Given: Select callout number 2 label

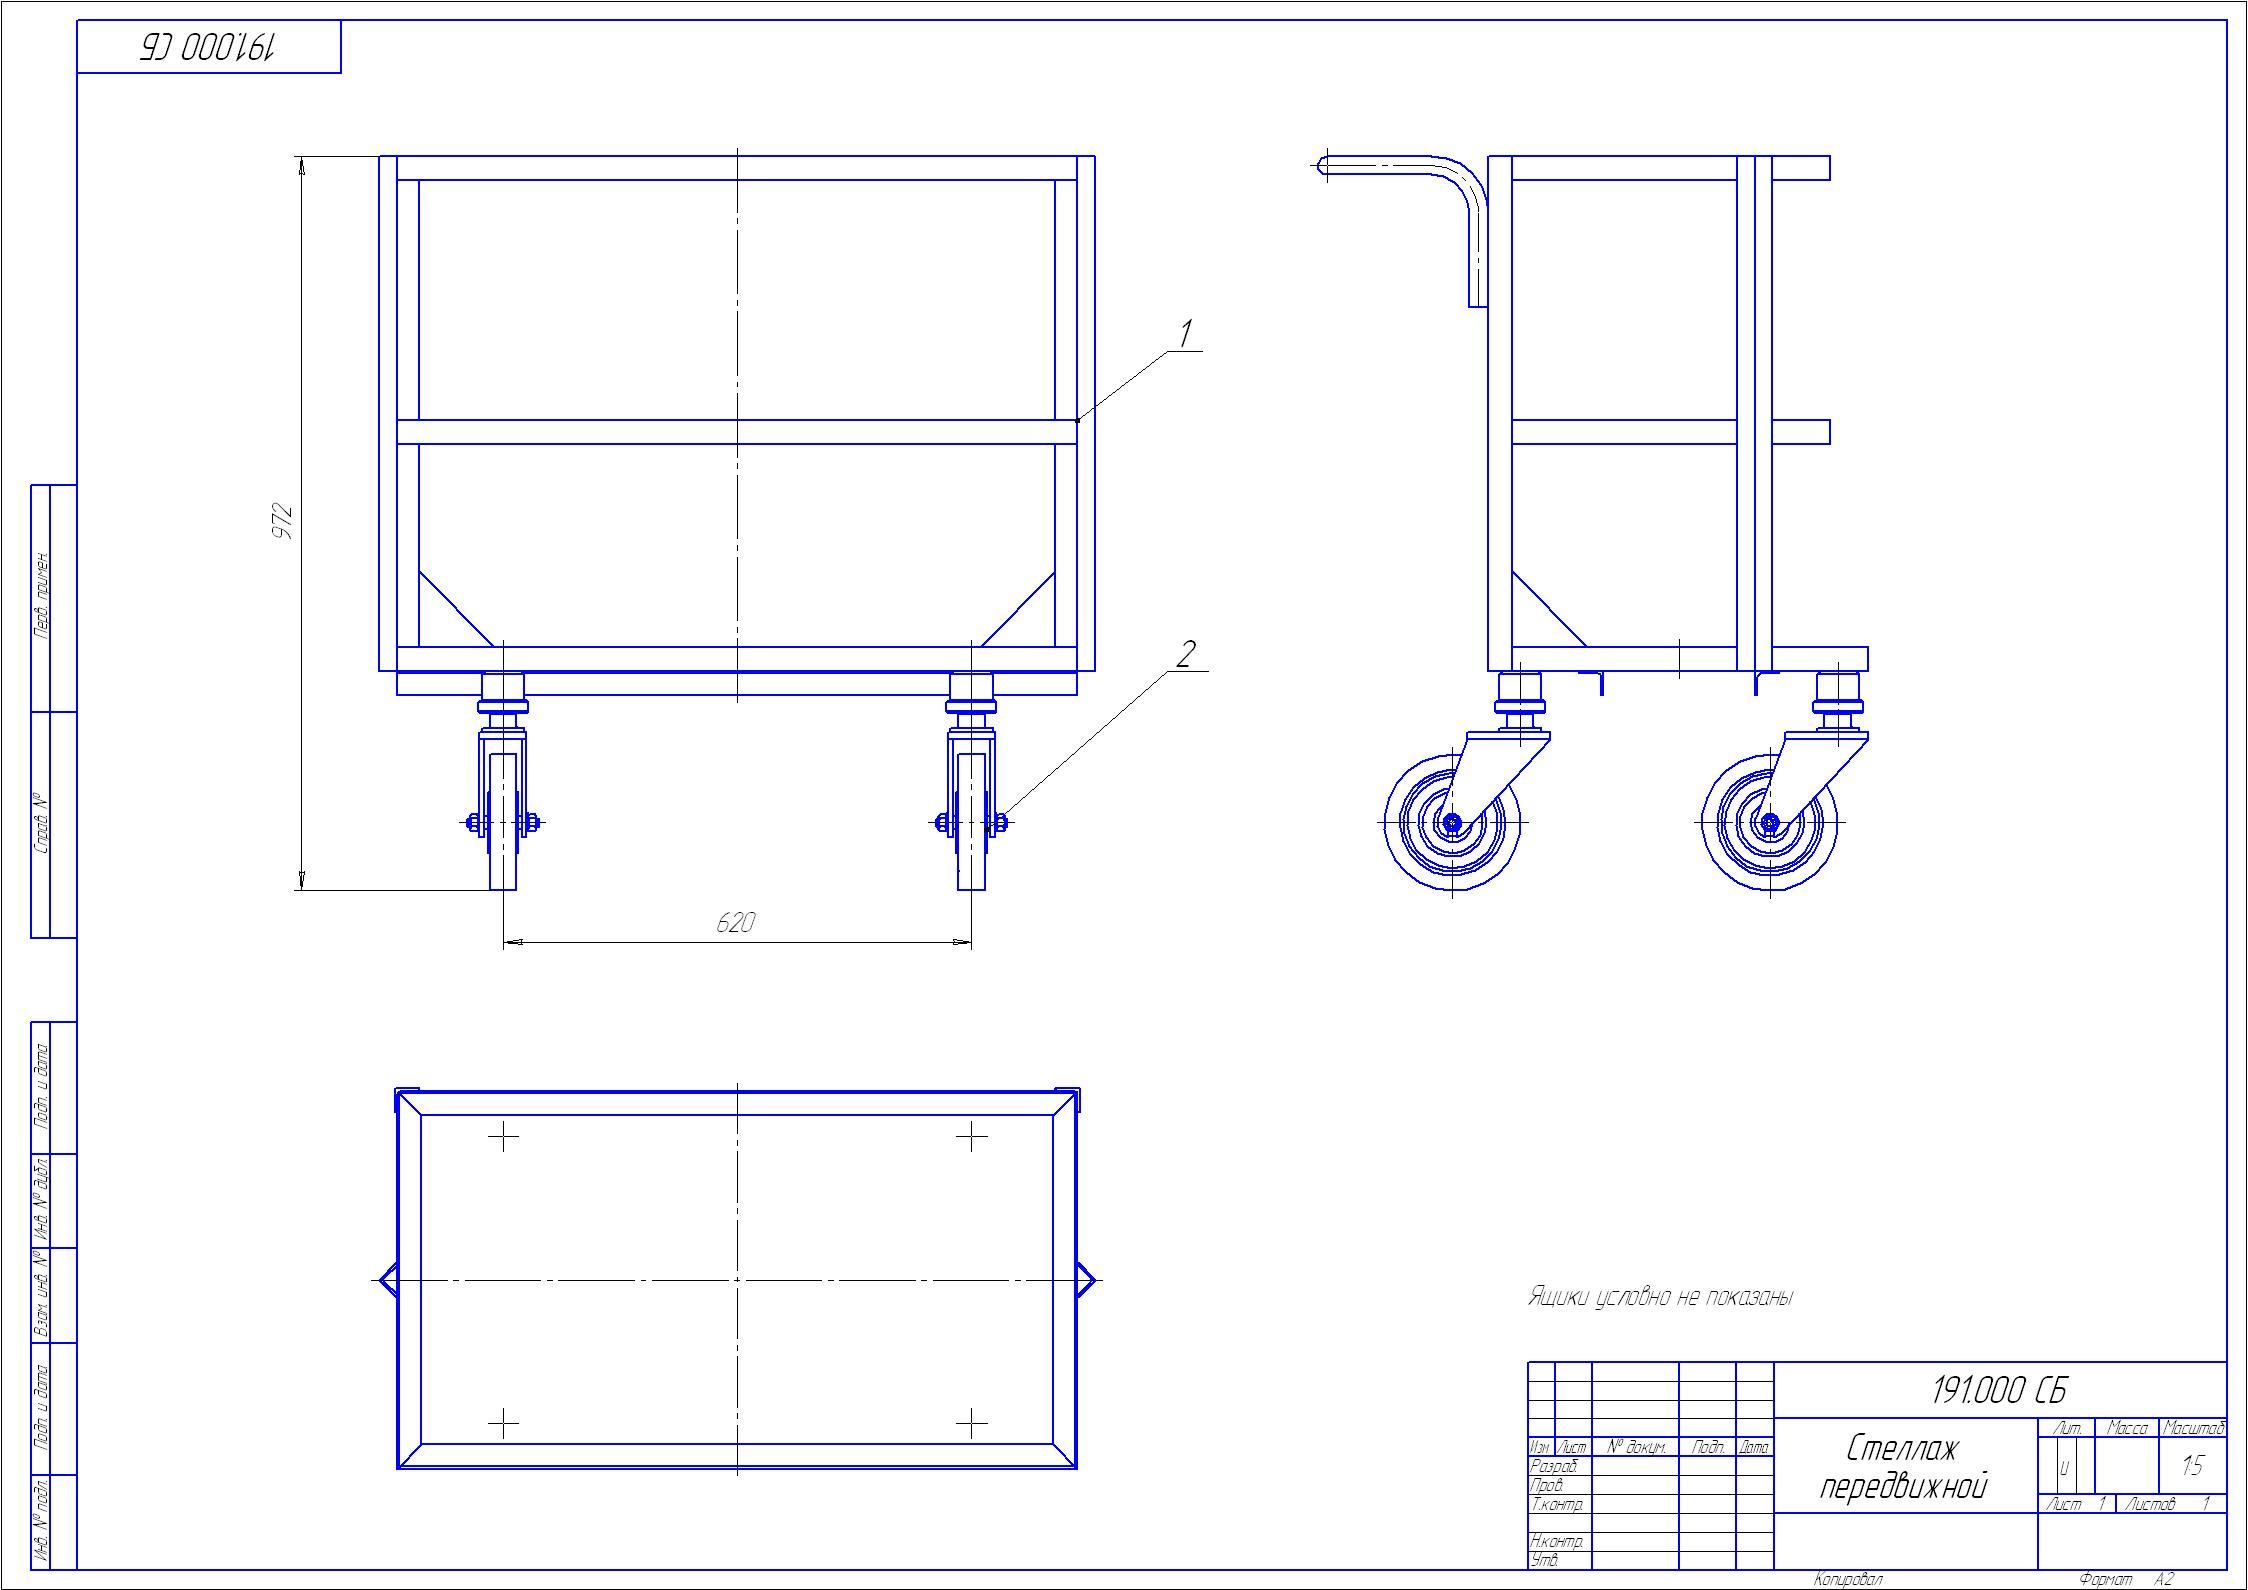Looking at the screenshot, I should (1185, 655).
